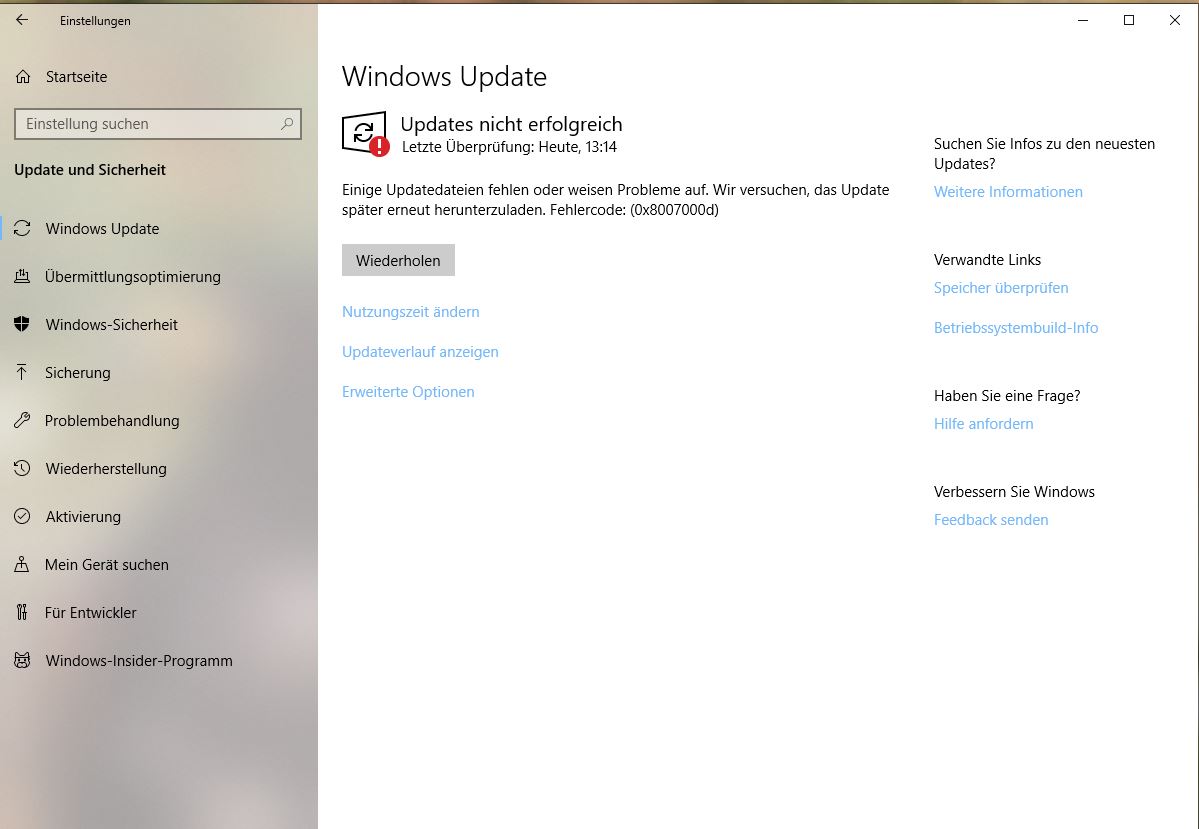Click the Haben Sie eine Frage? heading
The height and width of the screenshot is (829, 1199).
pos(1007,395)
